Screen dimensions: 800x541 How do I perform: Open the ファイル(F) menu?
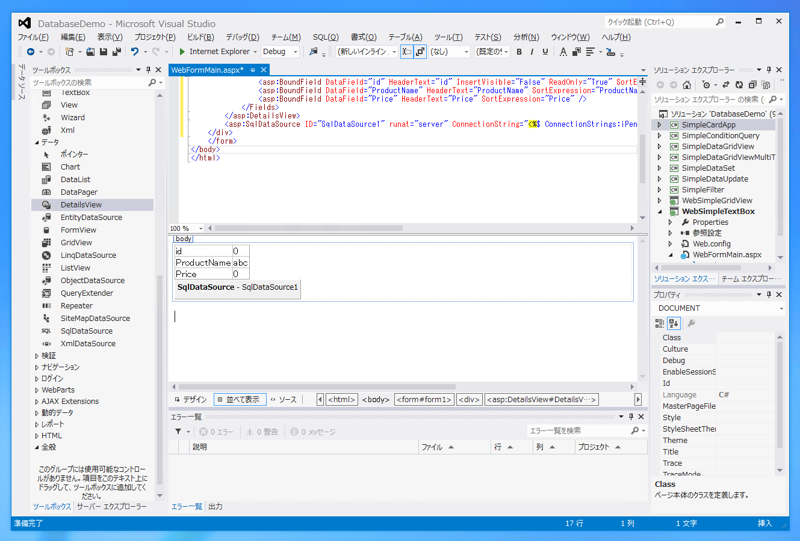[33, 37]
